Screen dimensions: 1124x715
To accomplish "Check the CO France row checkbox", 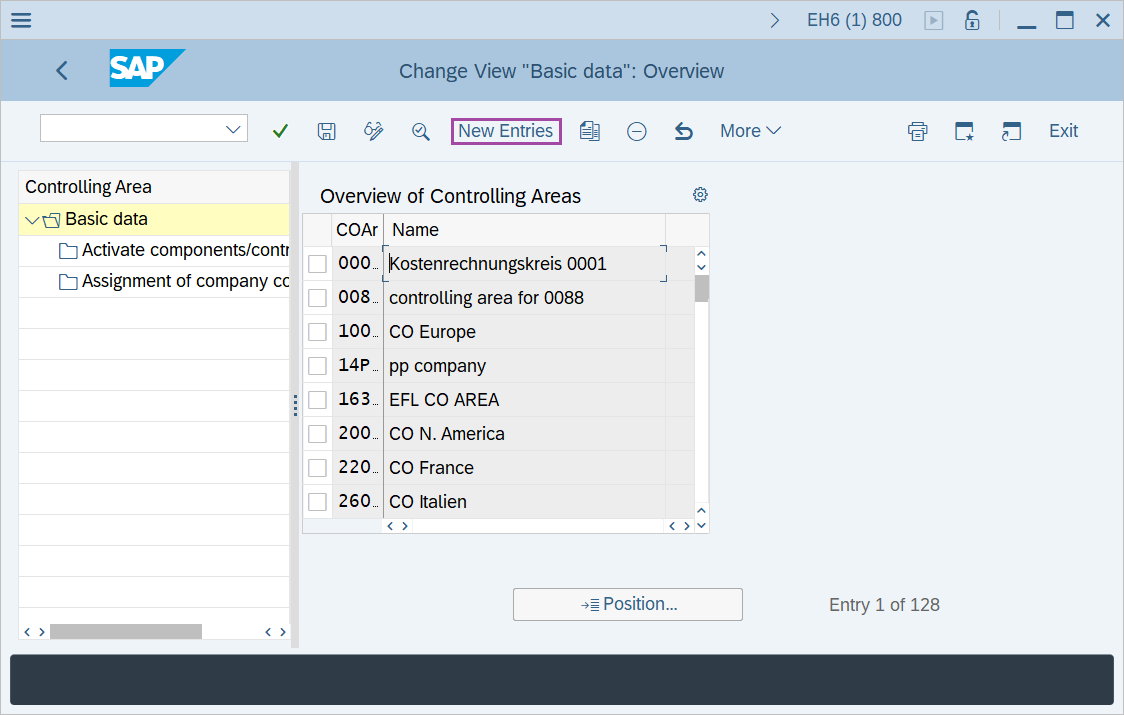I will tap(317, 468).
